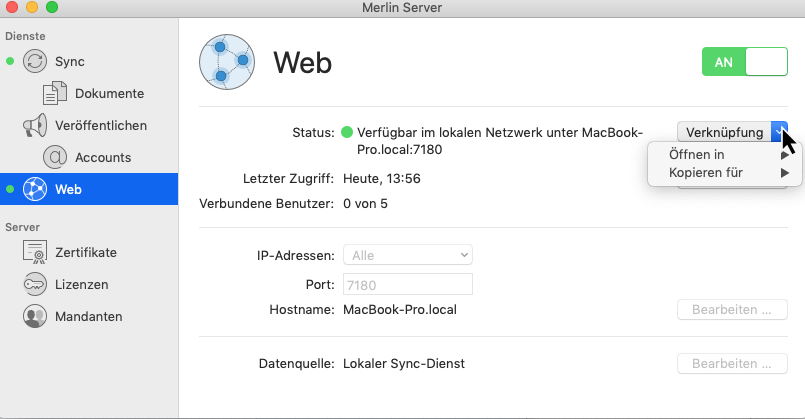Click the Sync circular arrows icon
Screen dimensions: 805x419
(x=35, y=61)
